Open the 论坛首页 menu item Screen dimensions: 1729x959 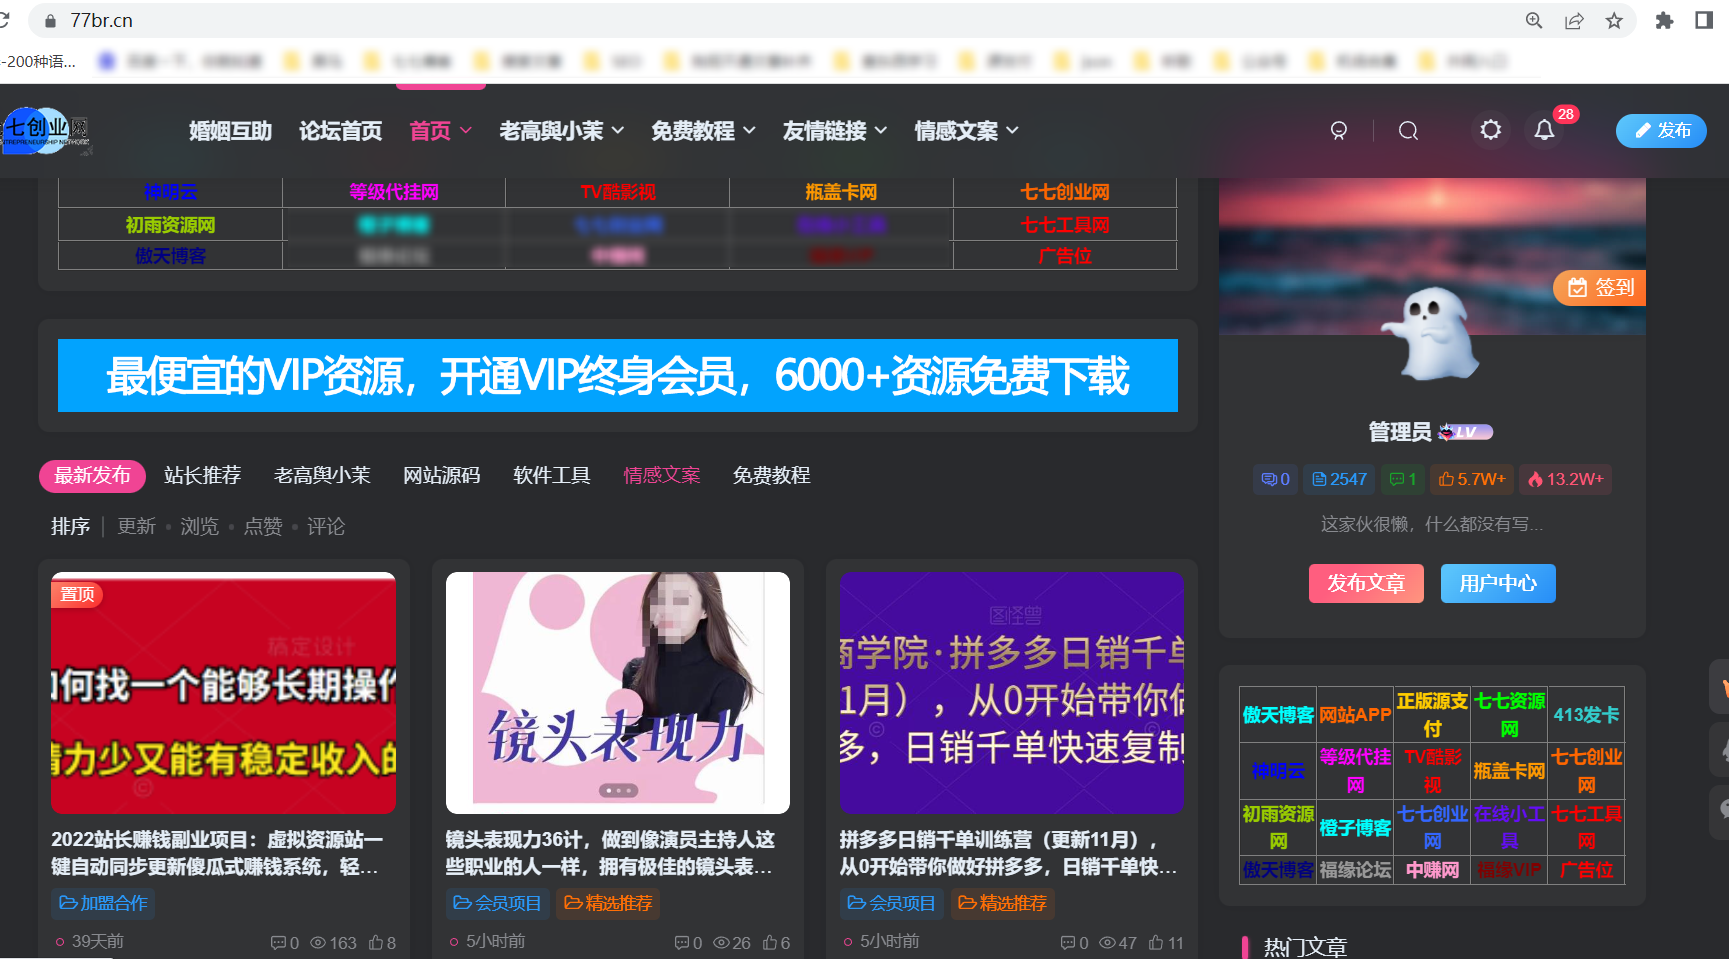340,130
